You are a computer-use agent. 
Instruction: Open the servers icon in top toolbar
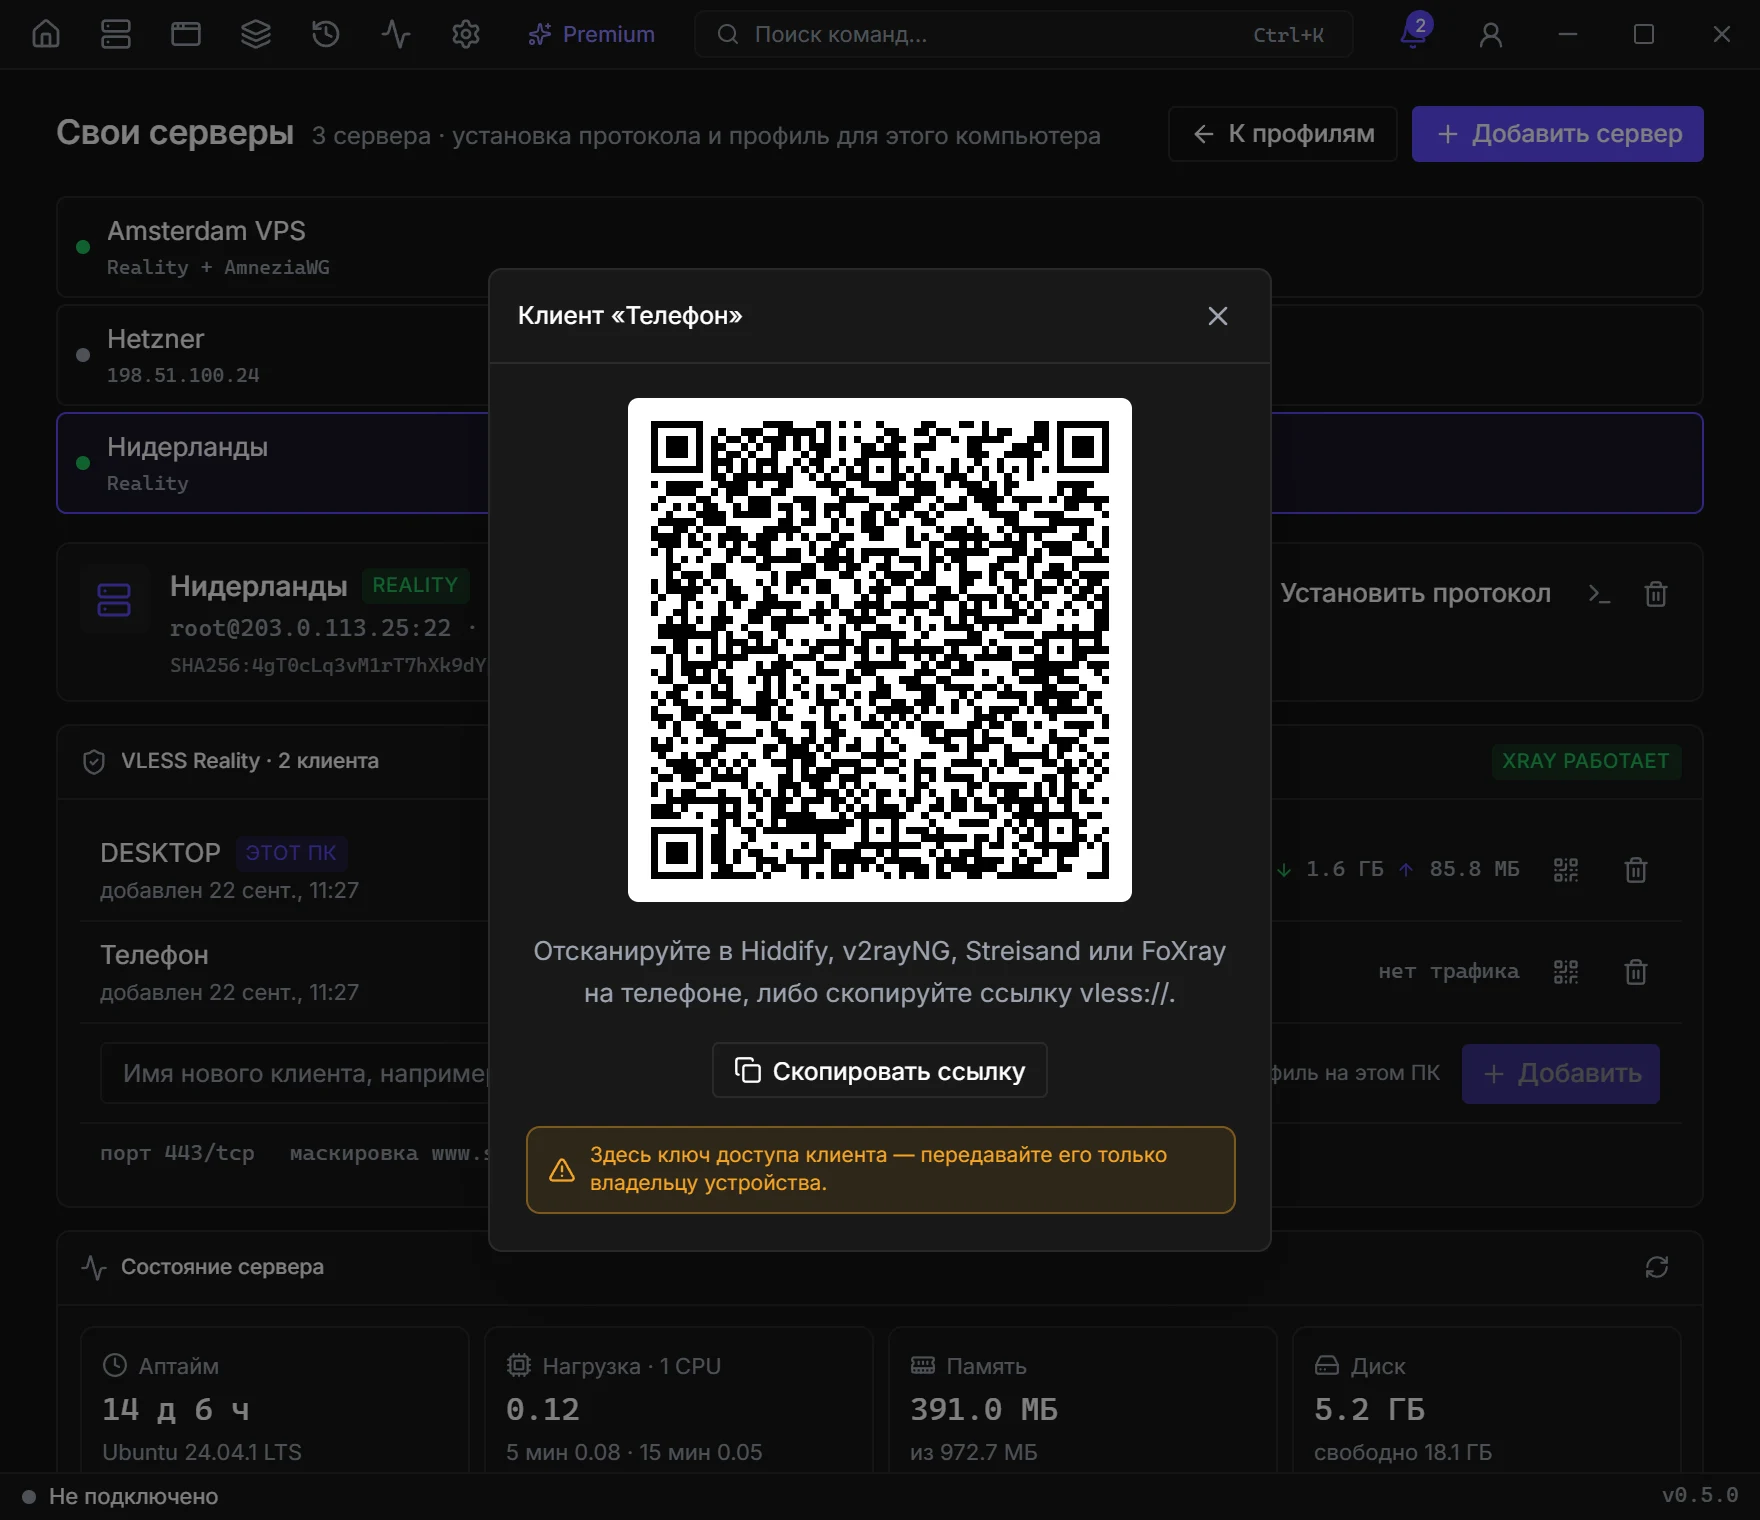116,34
